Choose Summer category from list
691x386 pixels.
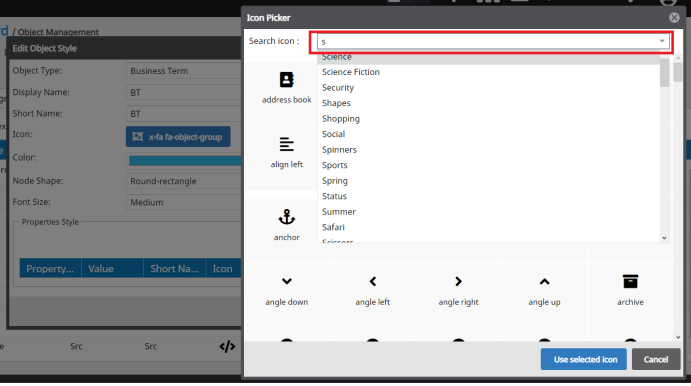pyautogui.click(x=488, y=212)
